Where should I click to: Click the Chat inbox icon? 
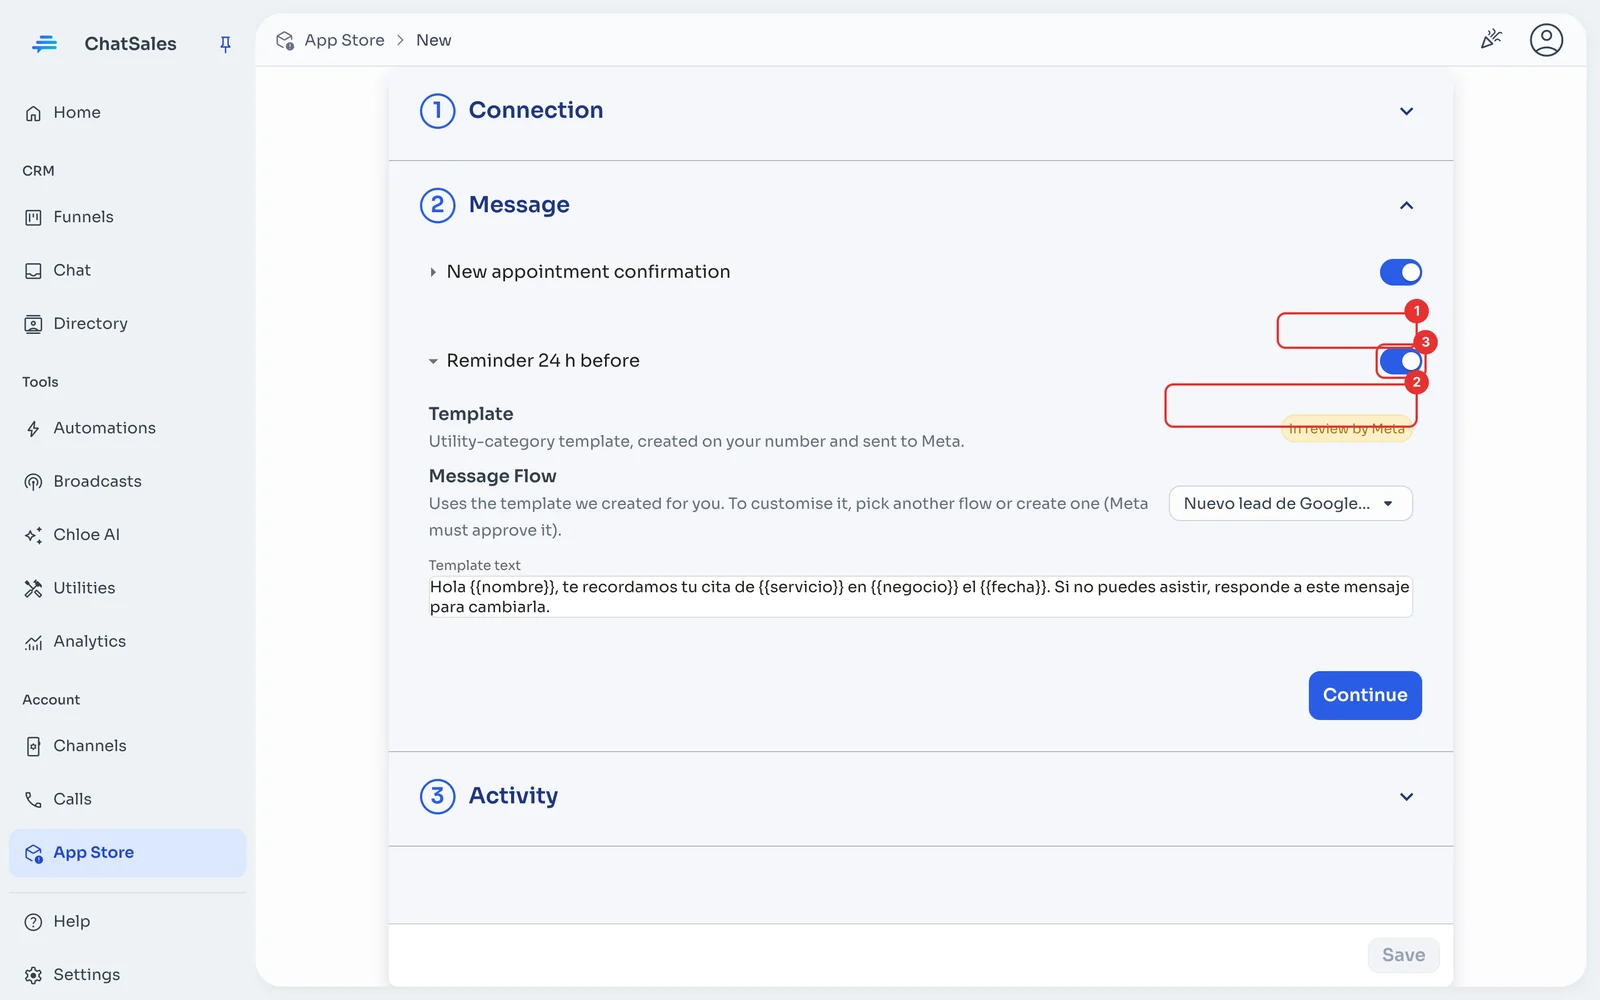33,271
